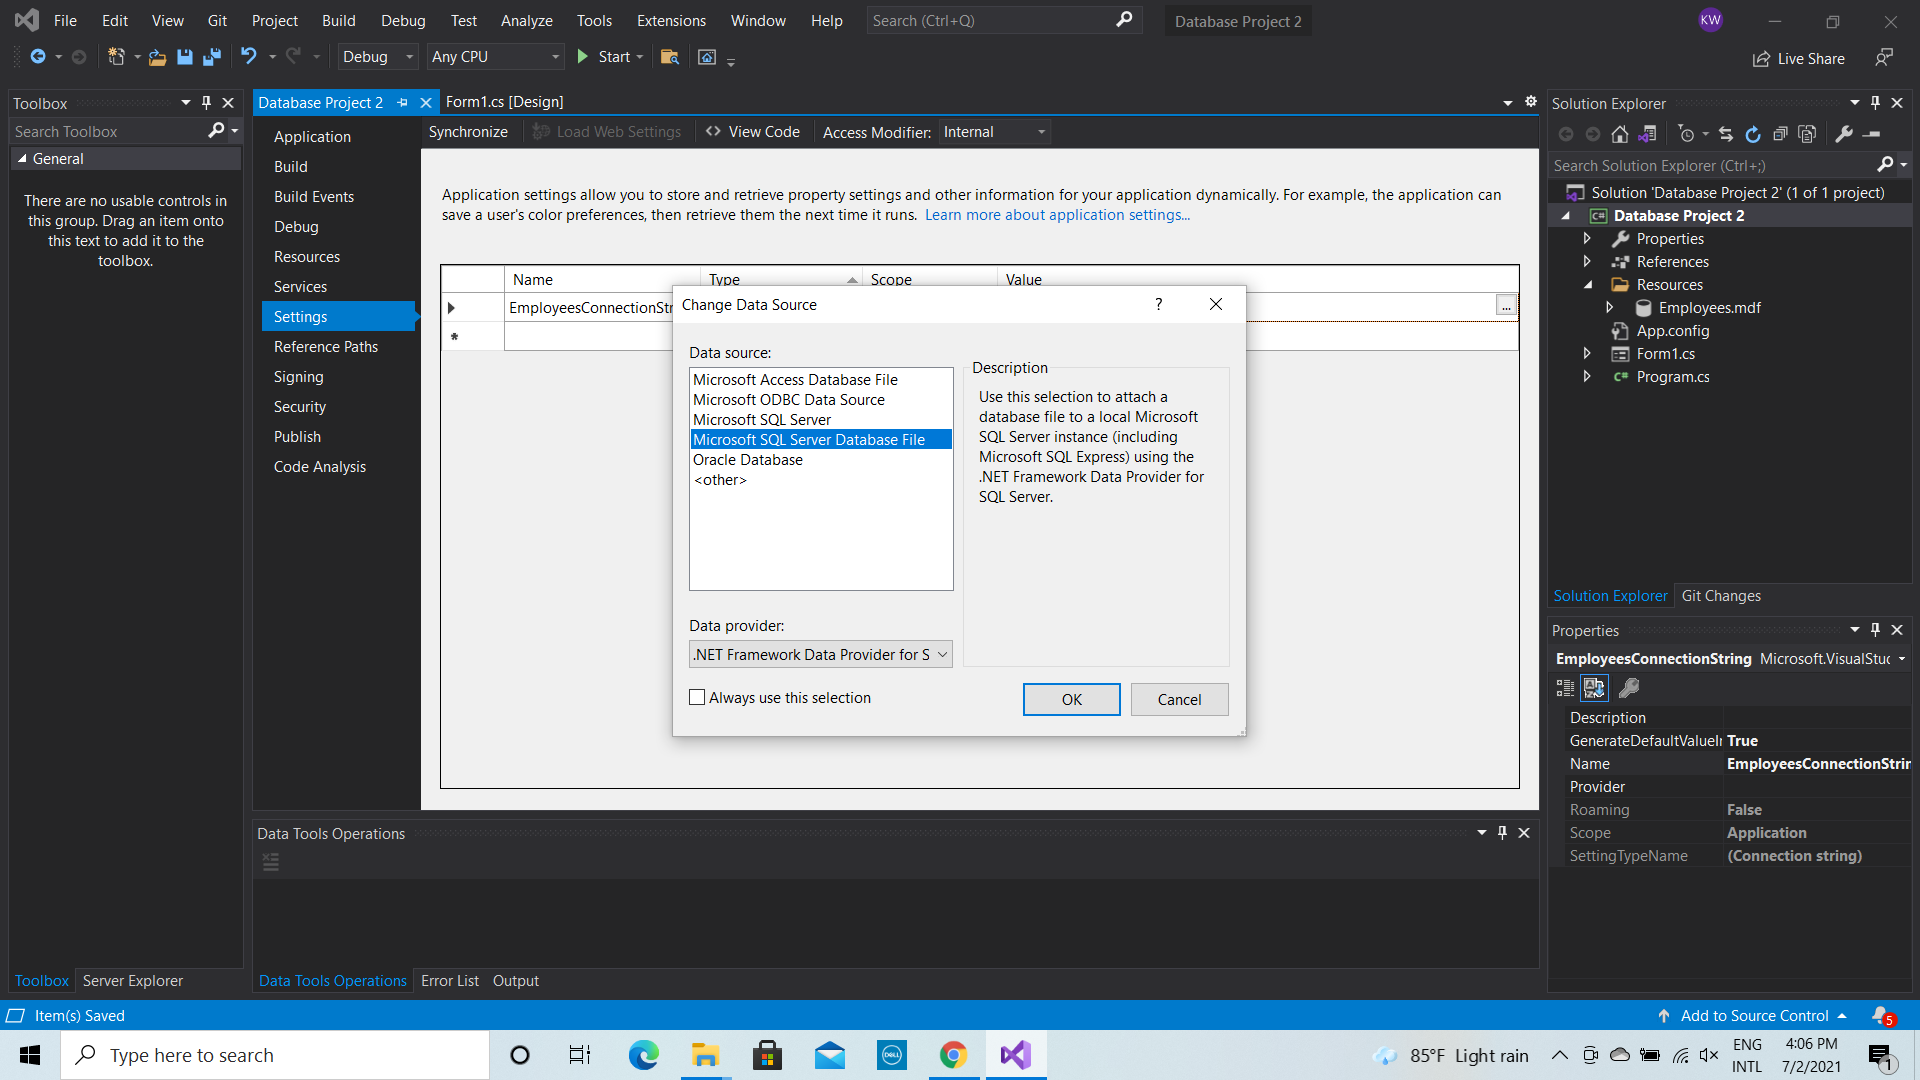Click the Solution Explorer Home icon
Image resolution: width=1920 pixels, height=1080 pixels.
point(1620,134)
